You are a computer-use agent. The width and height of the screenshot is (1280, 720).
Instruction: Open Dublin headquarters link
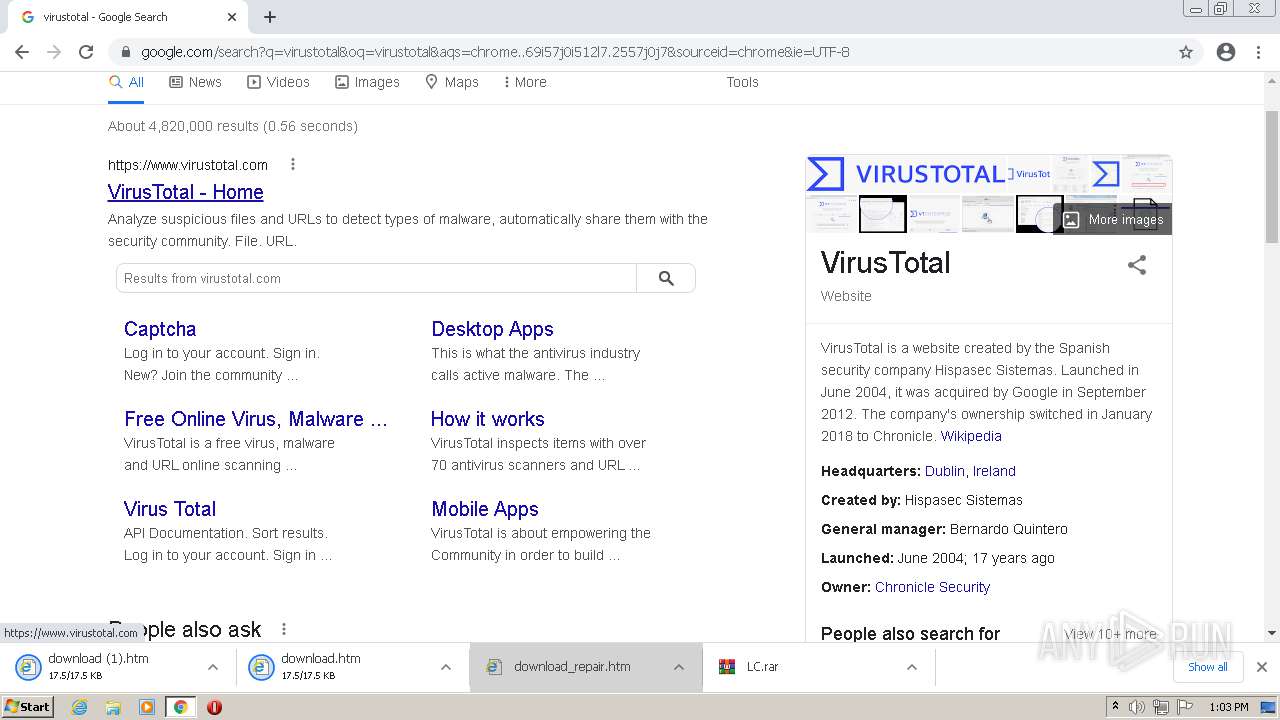945,471
